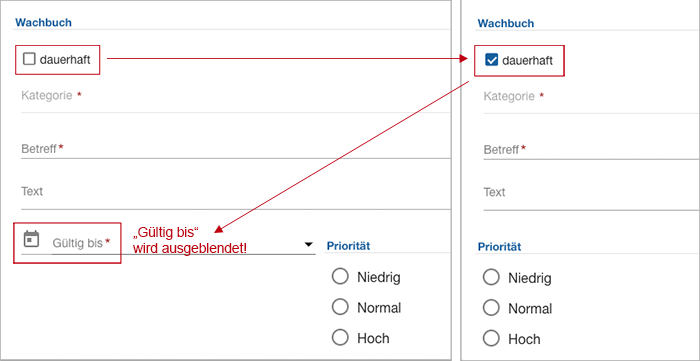Expand the Gültig bis dropdown arrow
Image resolution: width=700 pixels, height=361 pixels.
[x=308, y=245]
